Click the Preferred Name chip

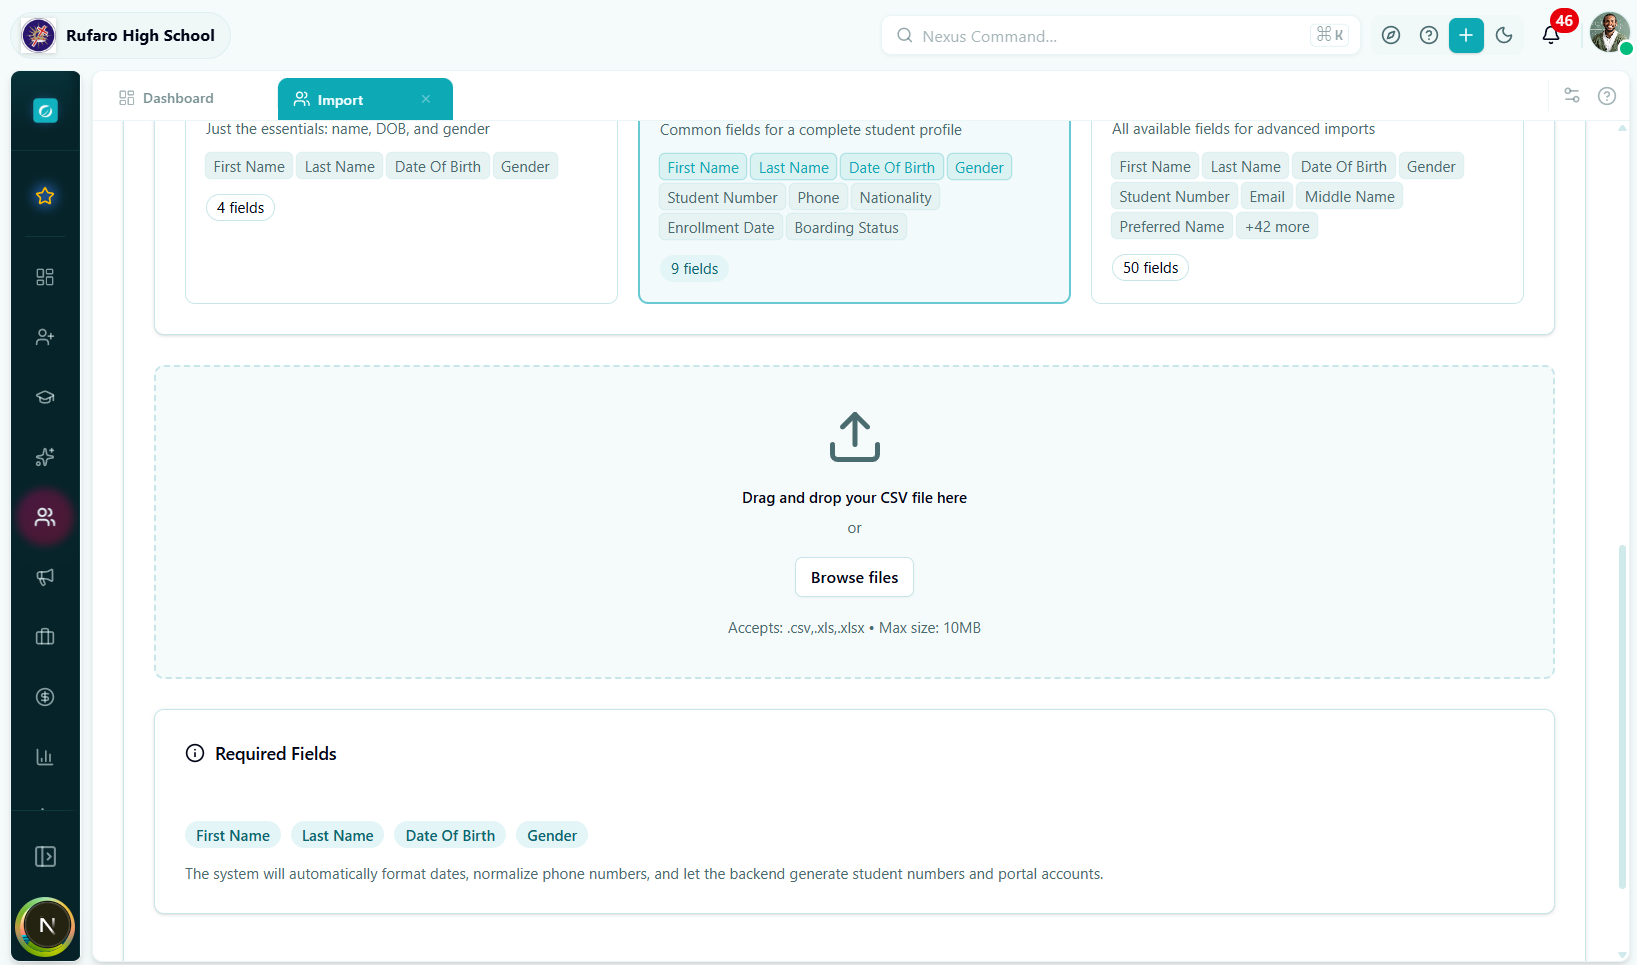point(1171,227)
